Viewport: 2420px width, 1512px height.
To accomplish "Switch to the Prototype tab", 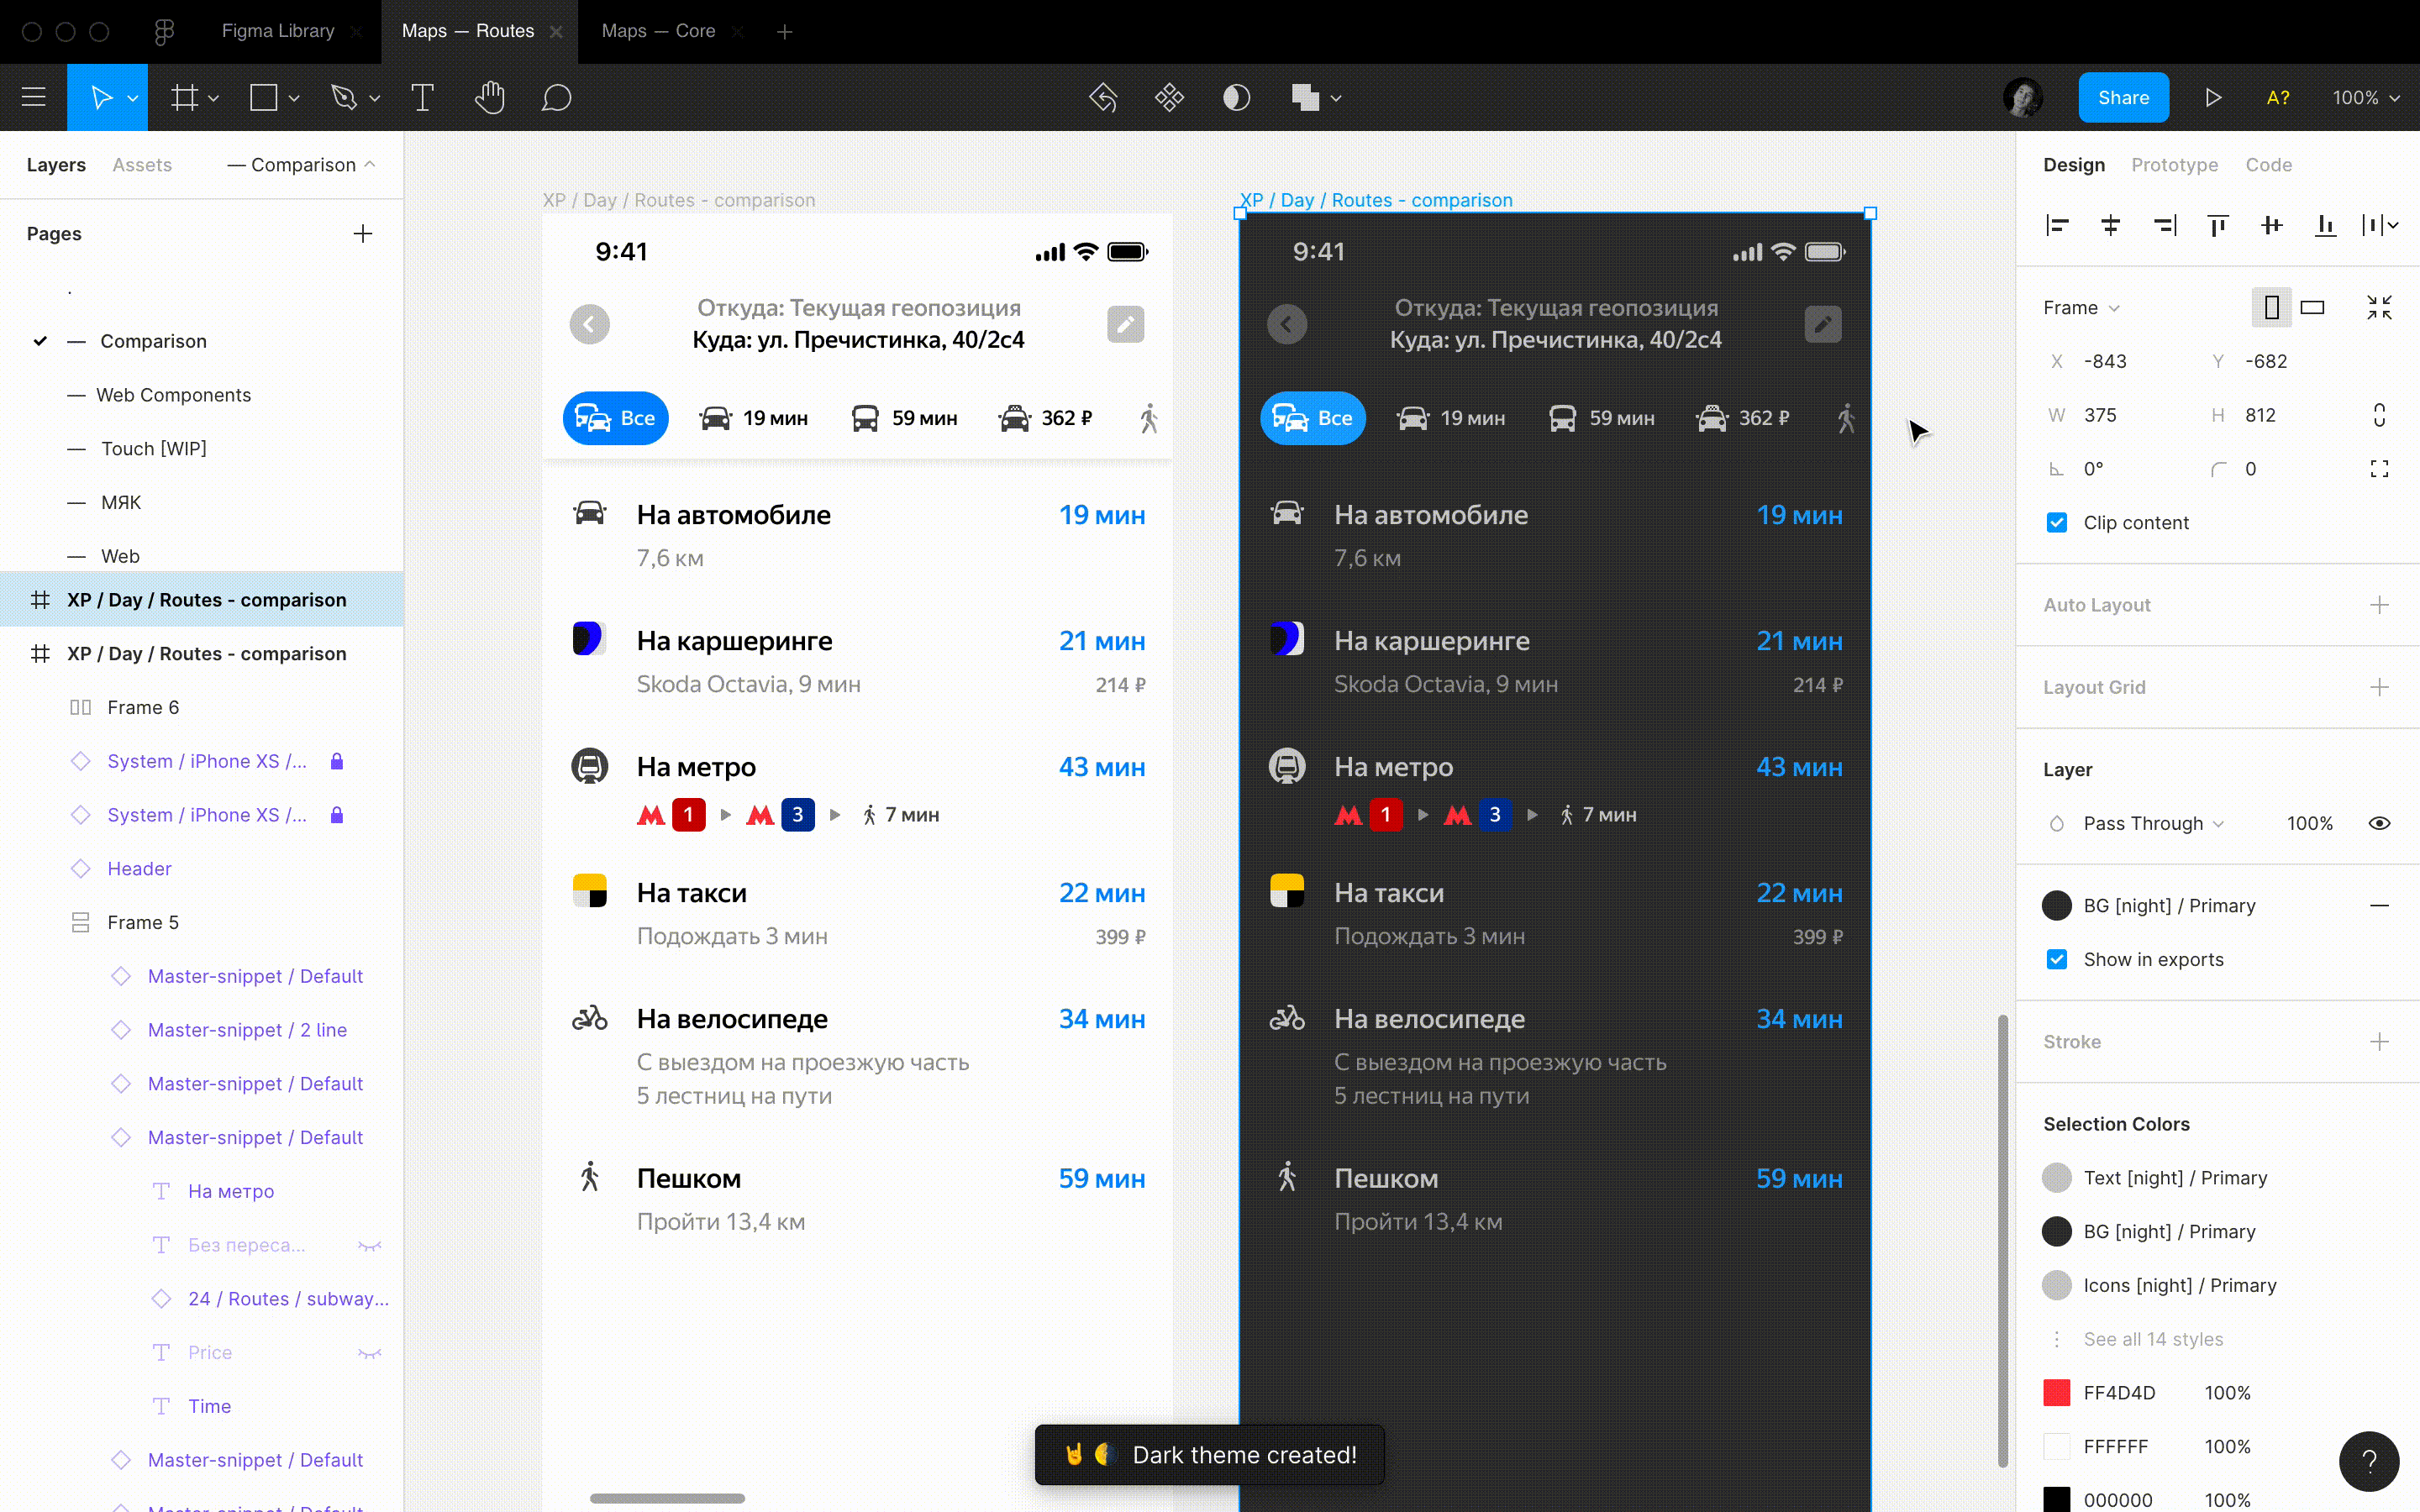I will point(2174,165).
